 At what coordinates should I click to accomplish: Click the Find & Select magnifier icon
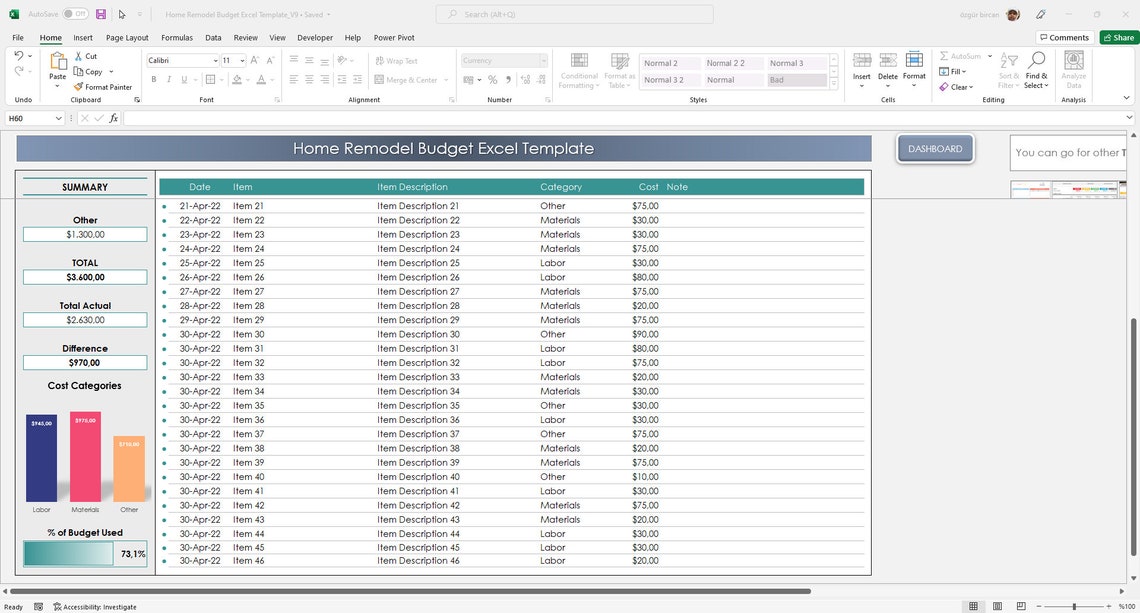pyautogui.click(x=1037, y=59)
